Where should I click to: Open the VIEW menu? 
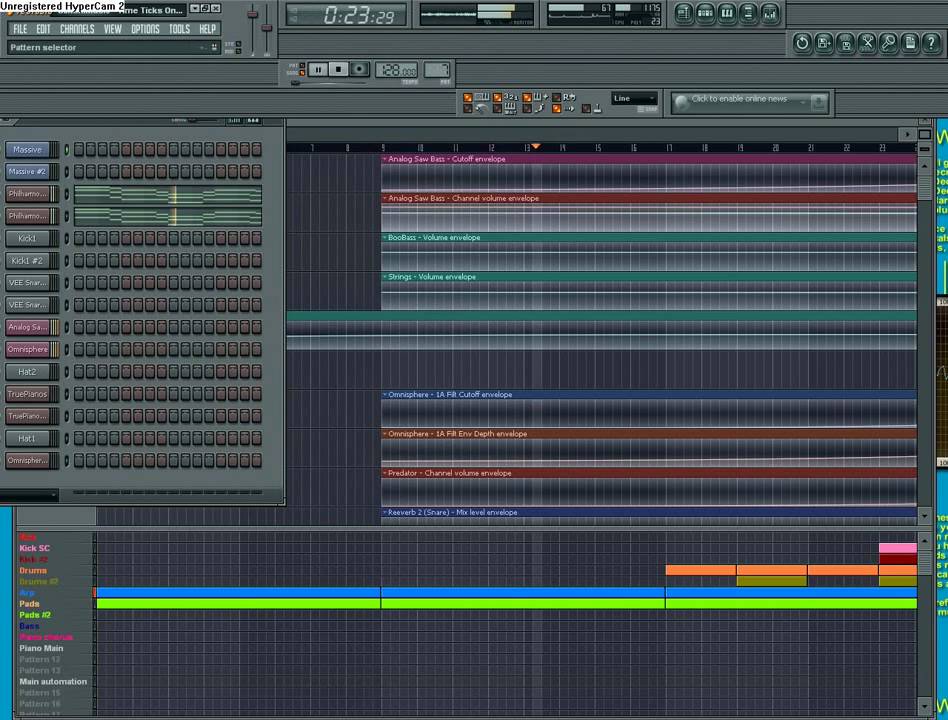[112, 29]
